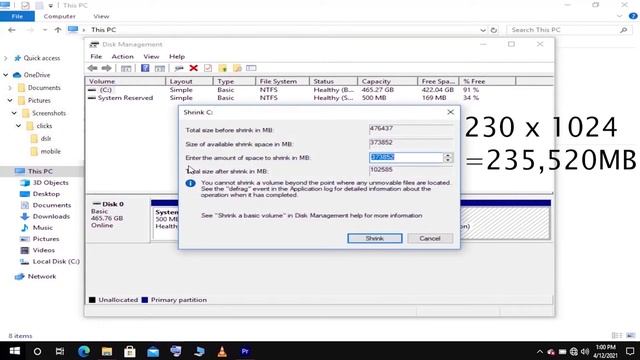Collapse the Screenshots folder node
This screenshot has width=640, height=360.
tap(14, 113)
